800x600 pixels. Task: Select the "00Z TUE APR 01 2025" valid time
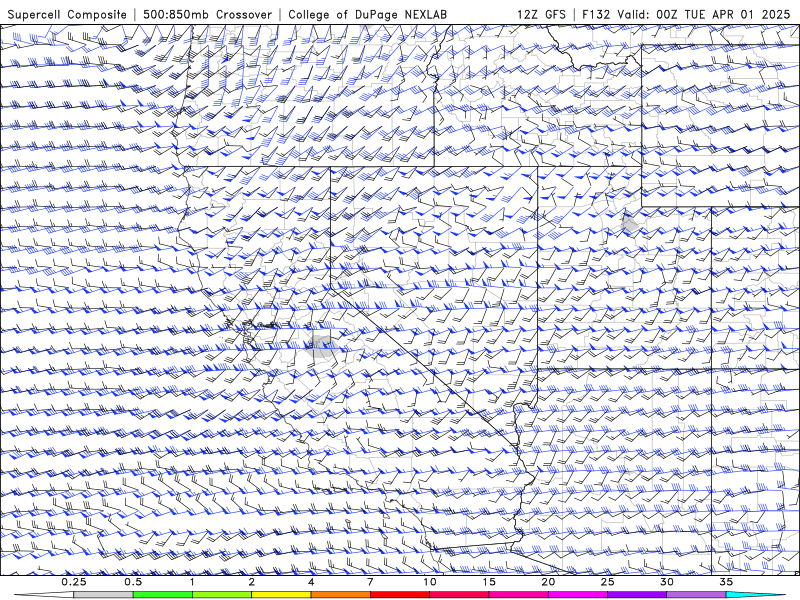pos(723,15)
